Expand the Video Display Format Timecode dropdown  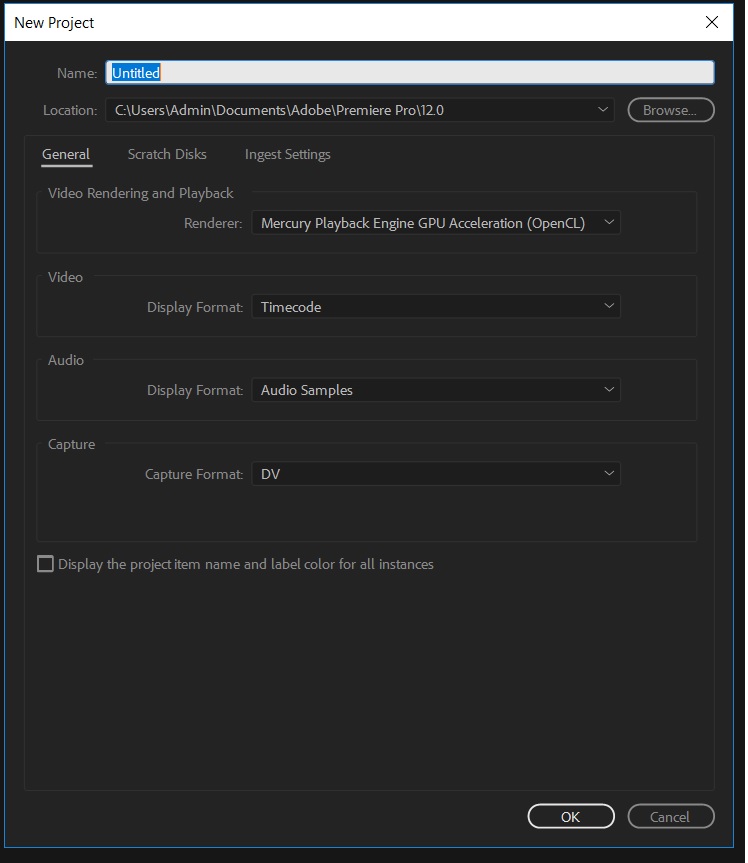point(435,307)
